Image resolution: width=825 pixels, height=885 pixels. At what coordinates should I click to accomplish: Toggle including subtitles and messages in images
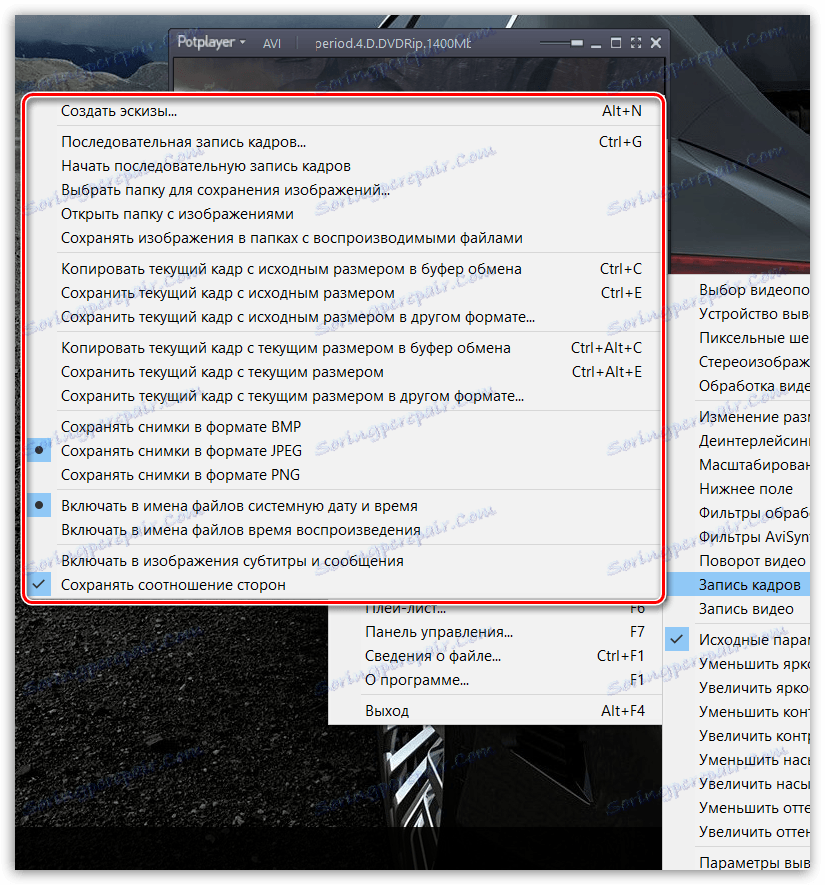point(343,561)
